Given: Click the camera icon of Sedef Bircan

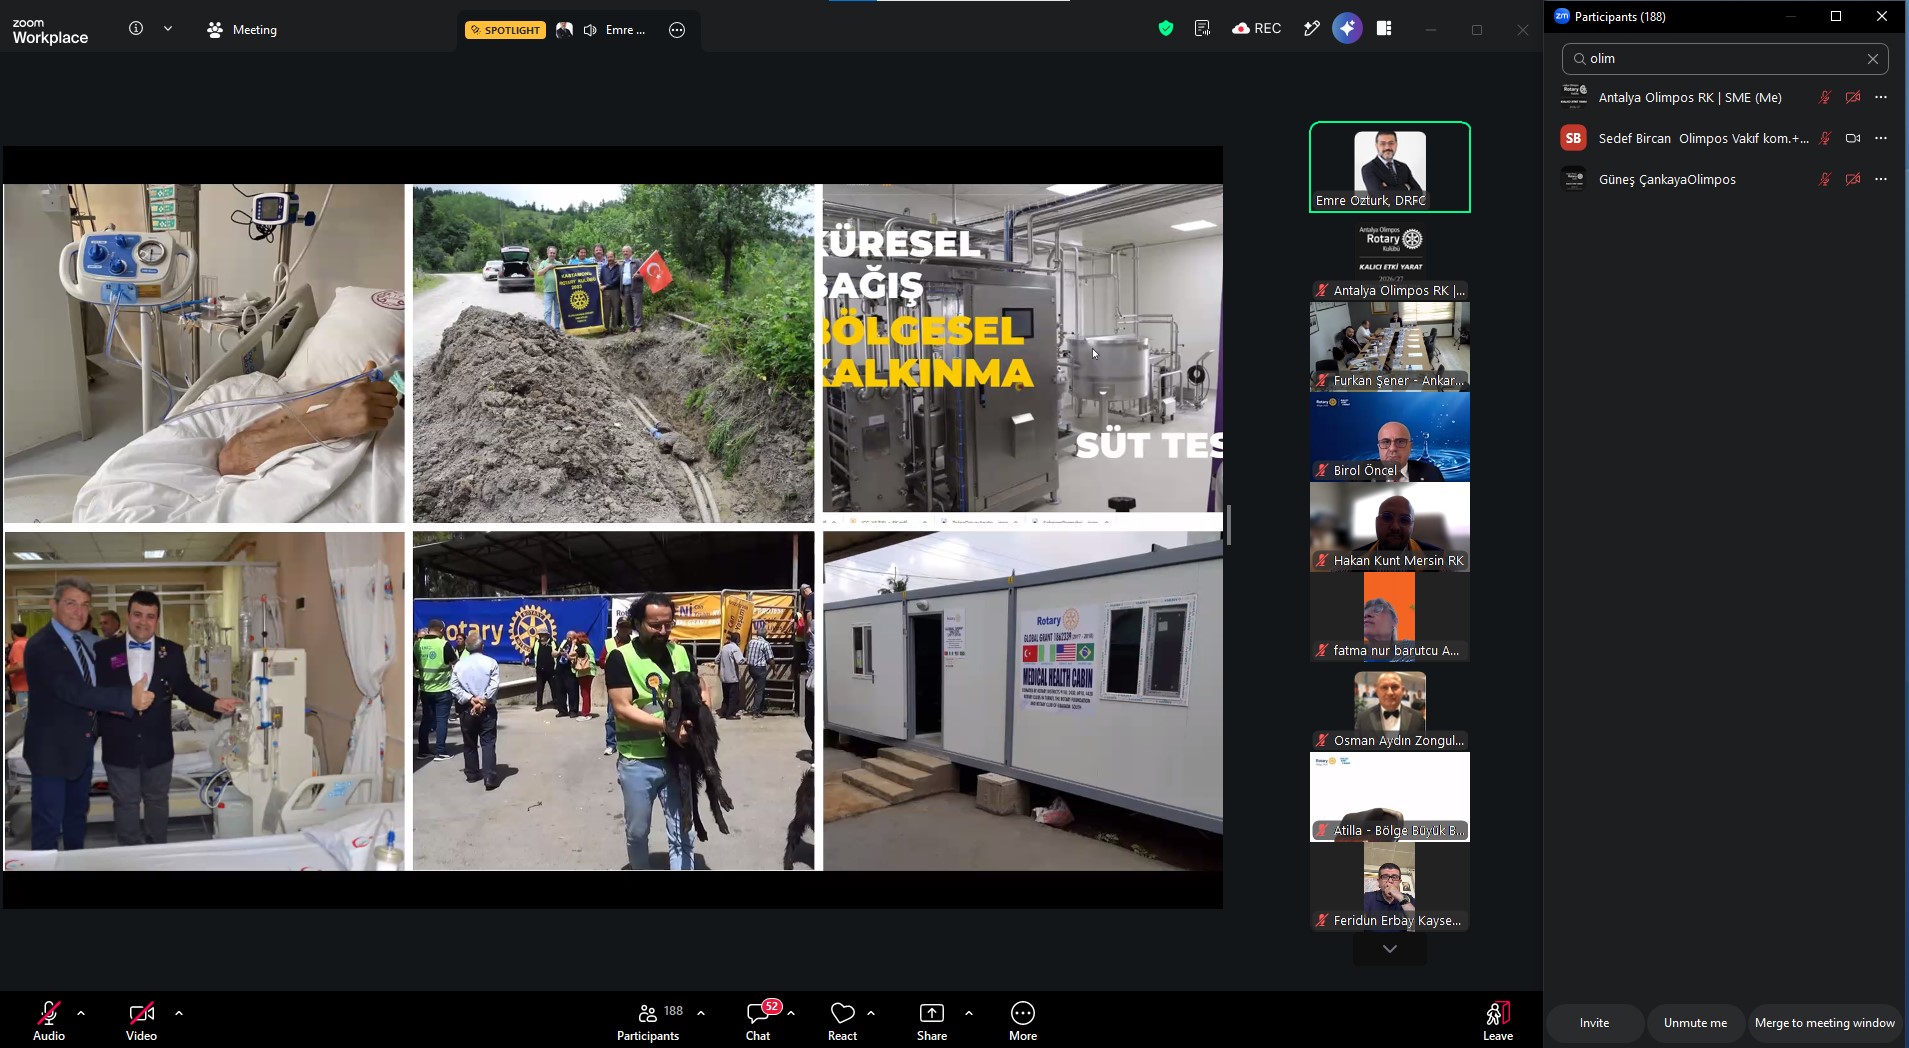Looking at the screenshot, I should tap(1853, 138).
